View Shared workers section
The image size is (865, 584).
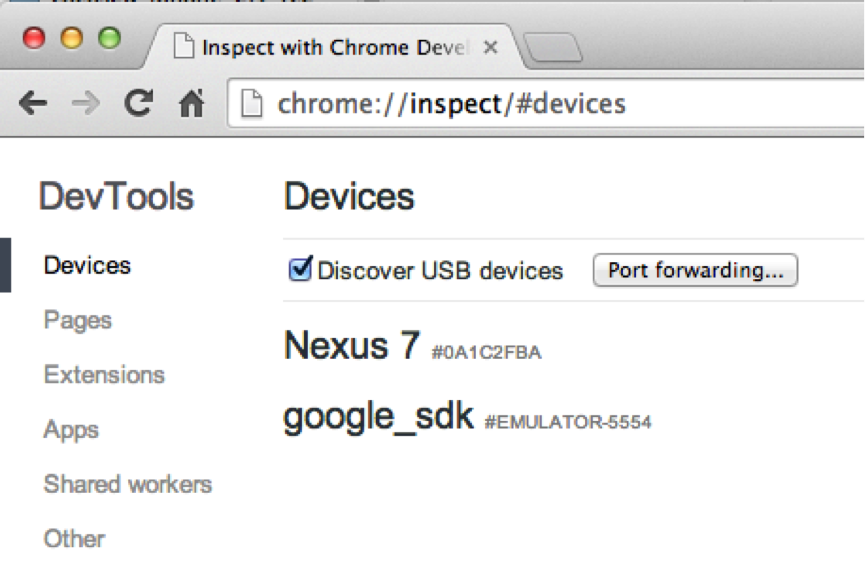point(128,484)
